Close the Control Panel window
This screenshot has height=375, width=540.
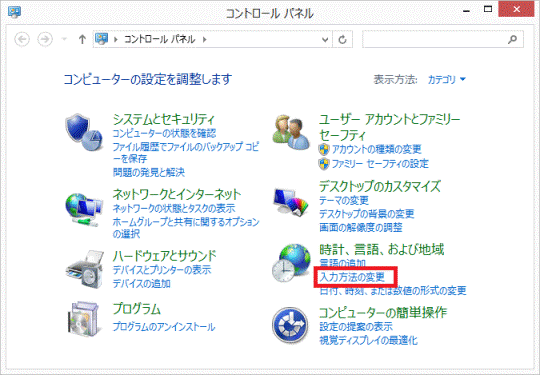point(516,9)
